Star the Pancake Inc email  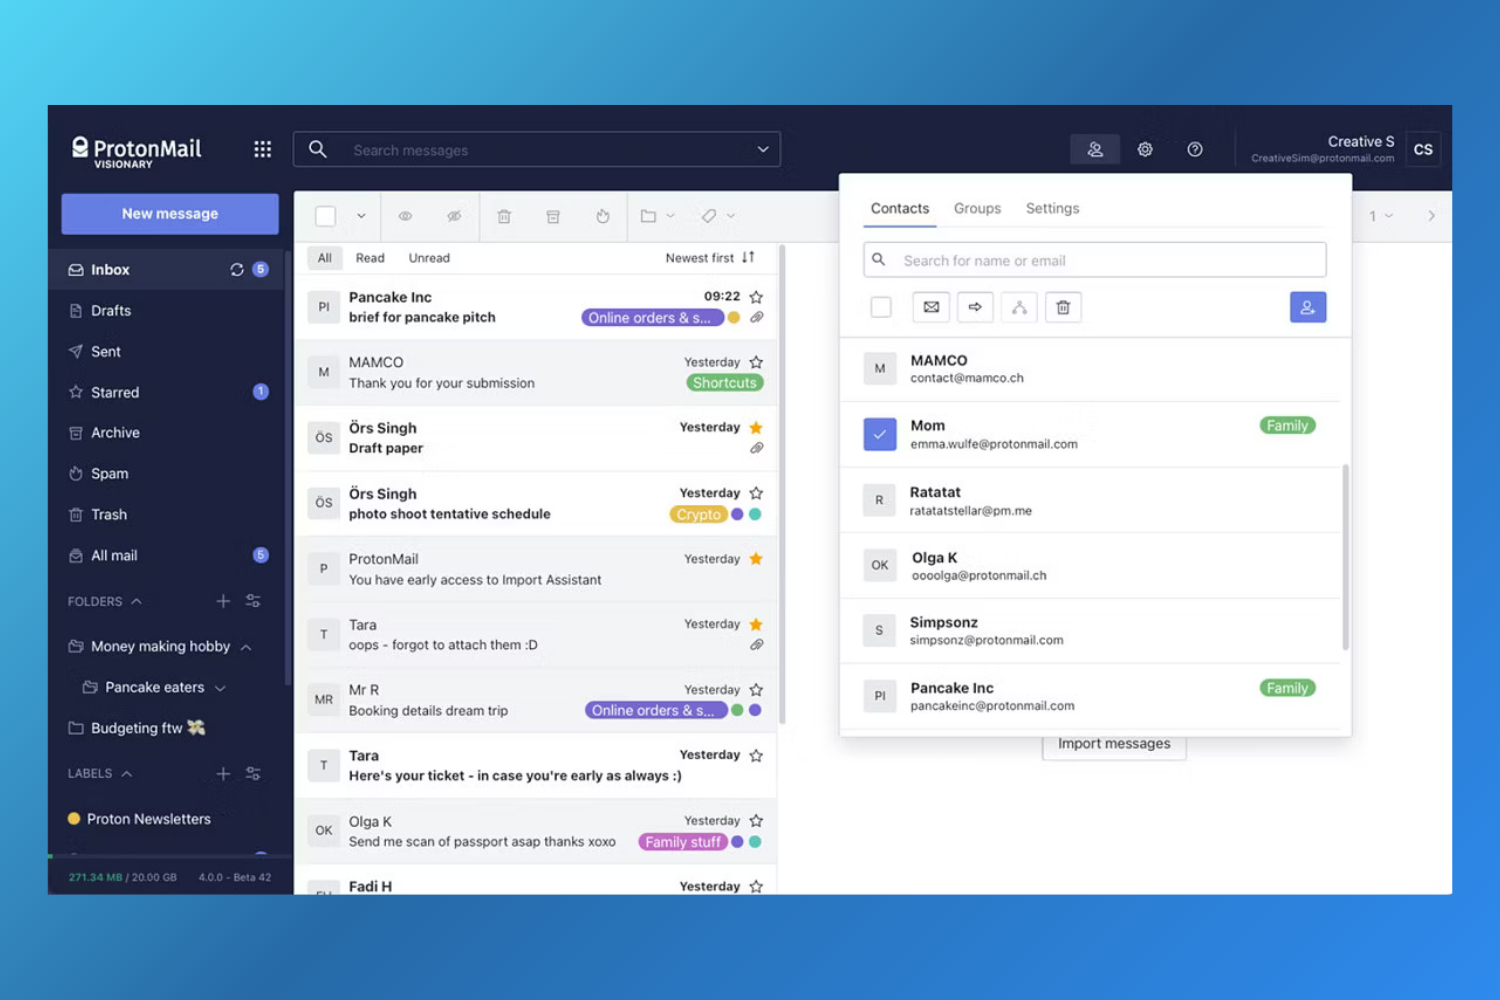(756, 296)
